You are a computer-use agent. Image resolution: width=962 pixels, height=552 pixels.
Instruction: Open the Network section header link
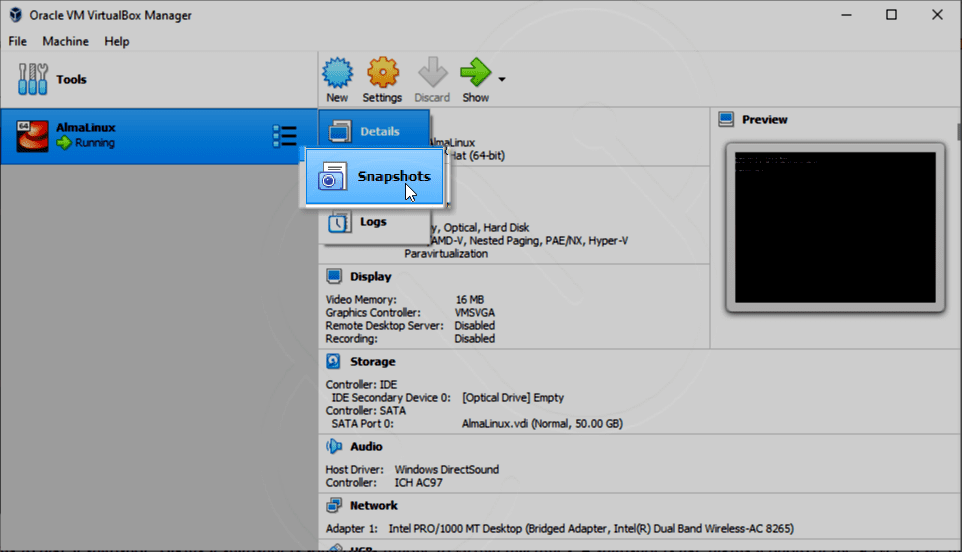[374, 506]
